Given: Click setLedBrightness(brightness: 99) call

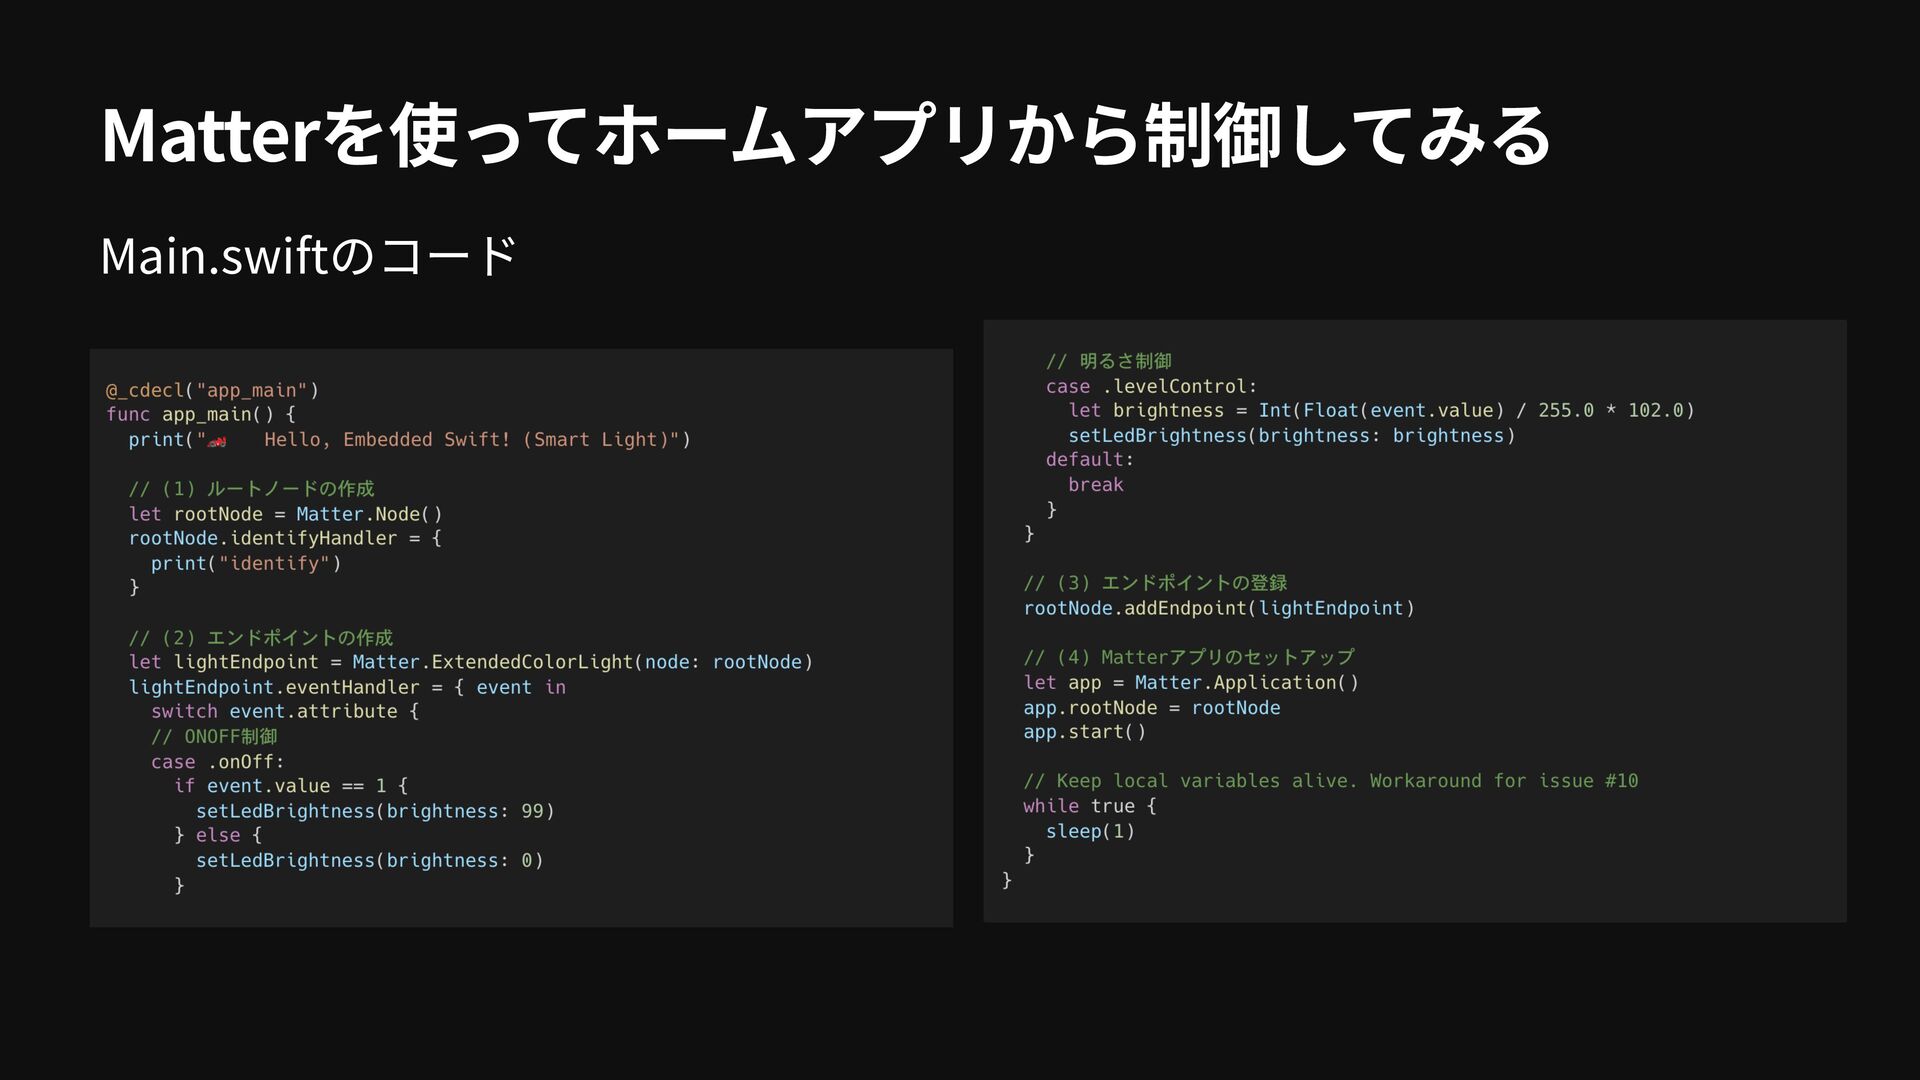Looking at the screenshot, I should [x=374, y=811].
